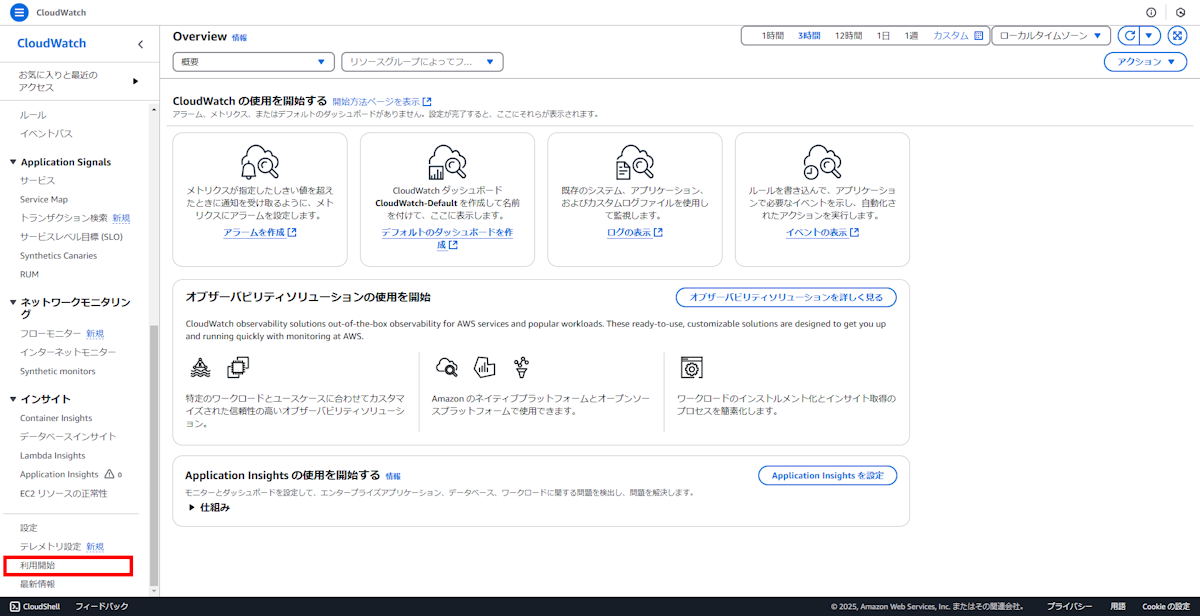The height and width of the screenshot is (616, 1200).
Task: Open 利用開始 in the sidebar
Action: click(38, 566)
